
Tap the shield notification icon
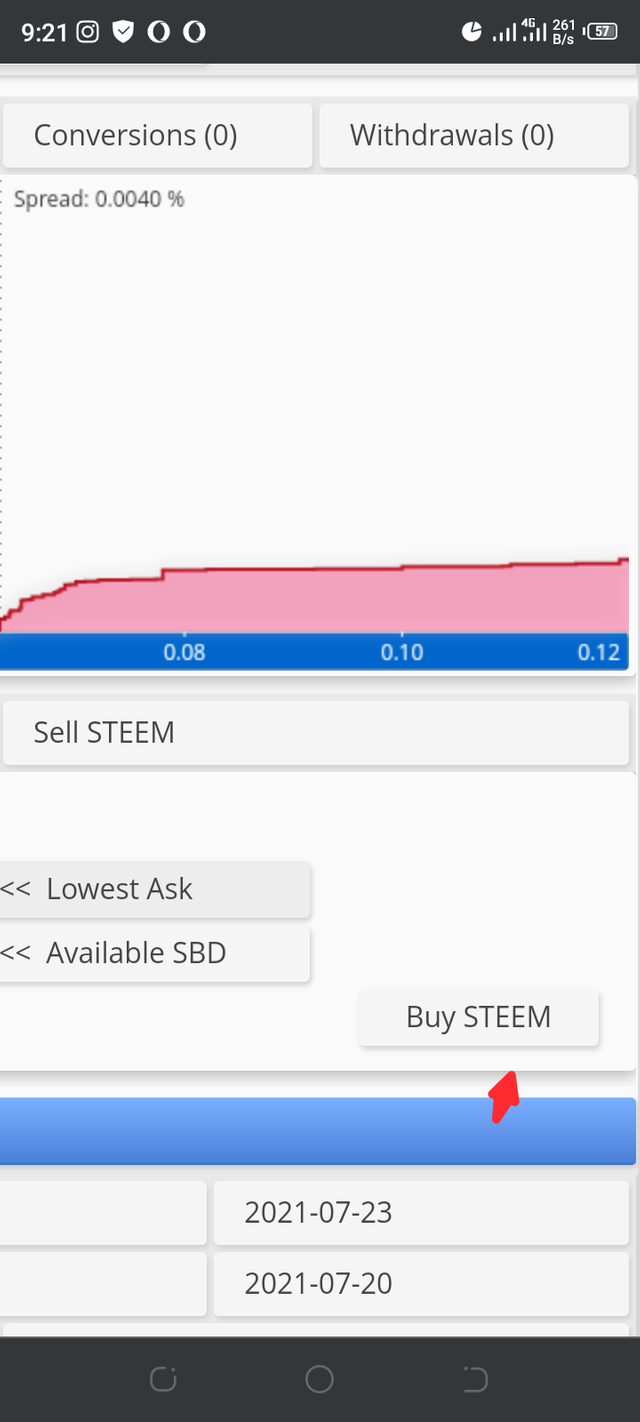tap(122, 32)
